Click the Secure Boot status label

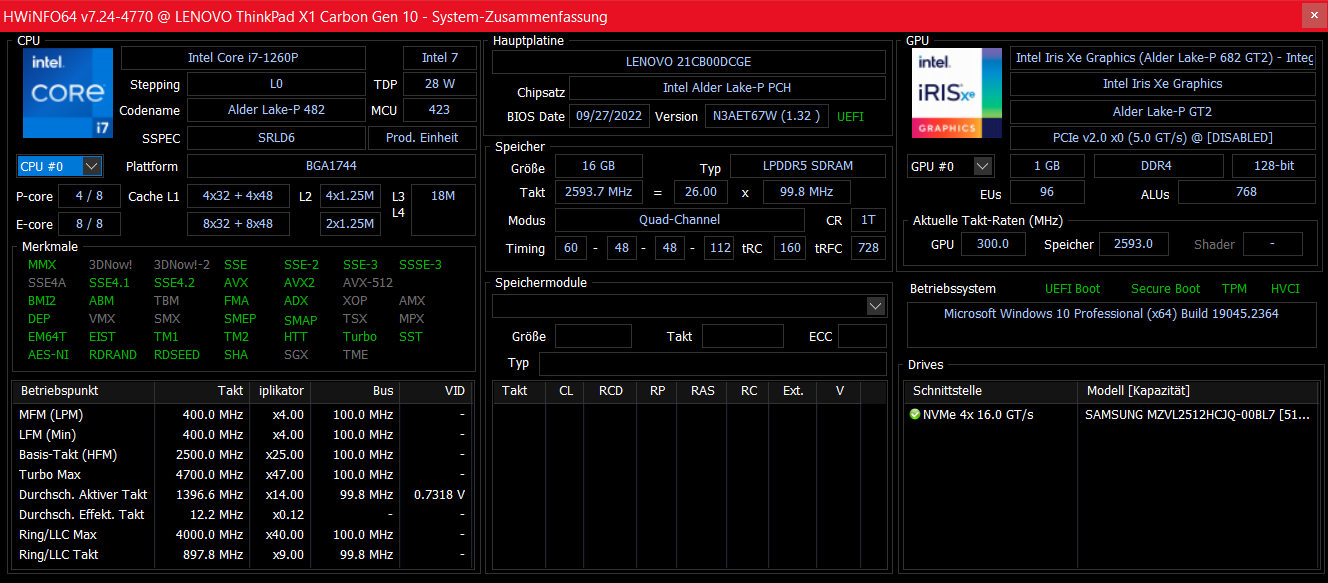pos(1165,289)
